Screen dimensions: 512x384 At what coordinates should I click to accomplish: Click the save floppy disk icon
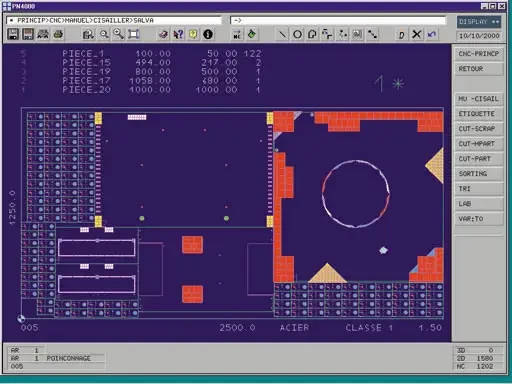[13, 34]
